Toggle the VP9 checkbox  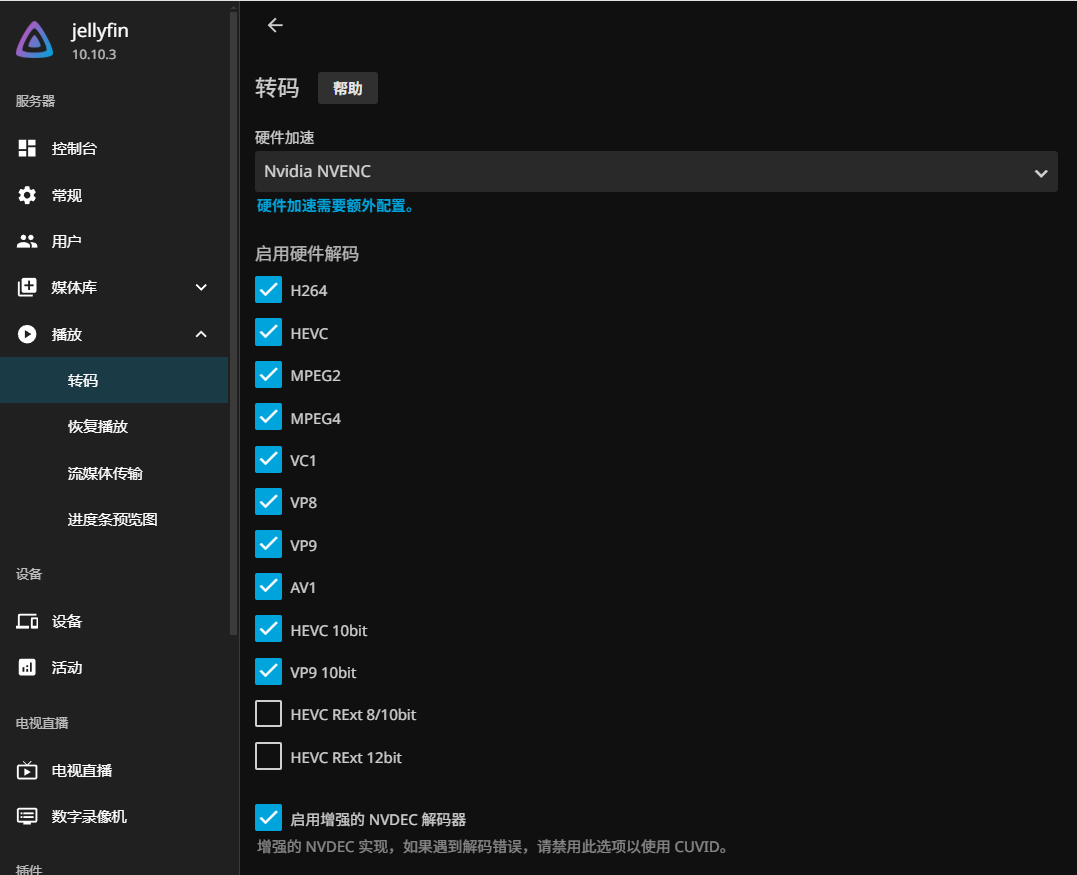[x=269, y=545]
